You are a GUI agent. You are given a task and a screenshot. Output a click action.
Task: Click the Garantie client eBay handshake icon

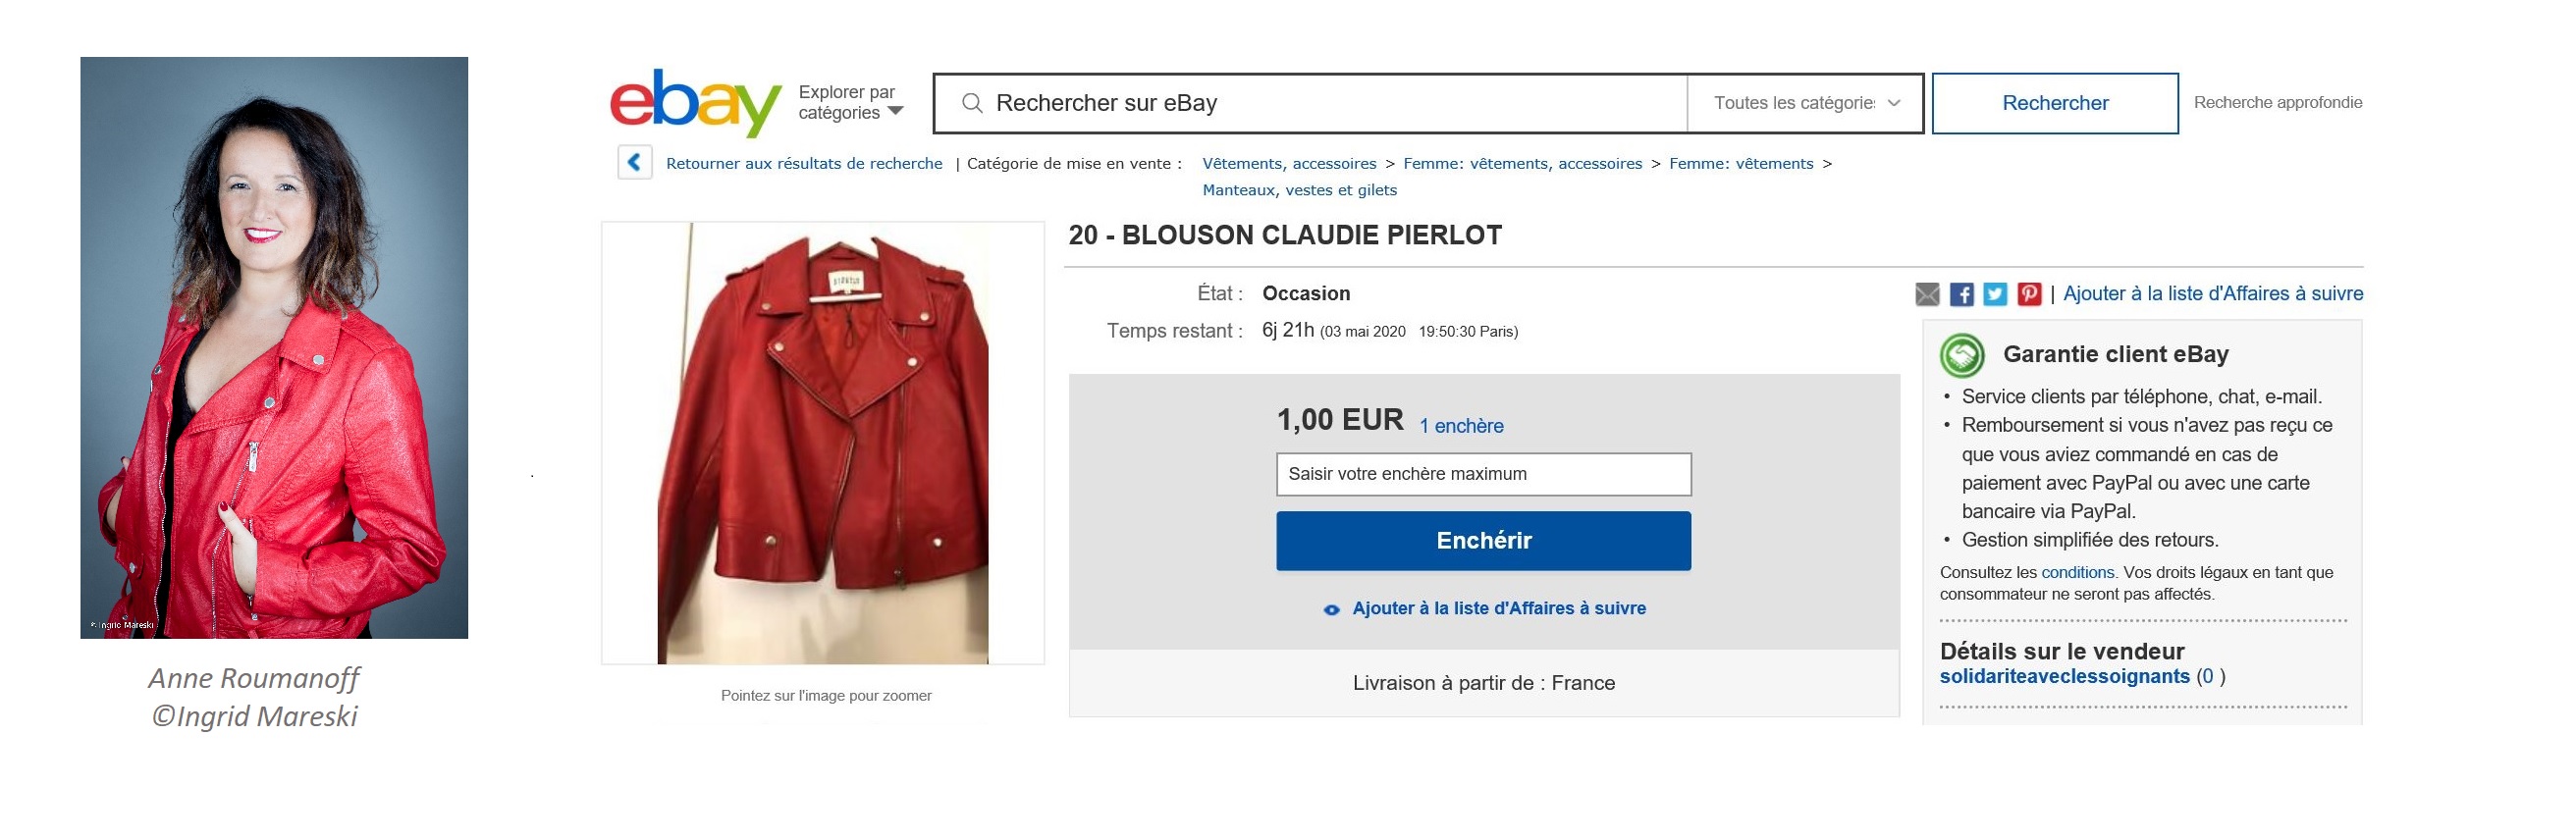[1962, 355]
